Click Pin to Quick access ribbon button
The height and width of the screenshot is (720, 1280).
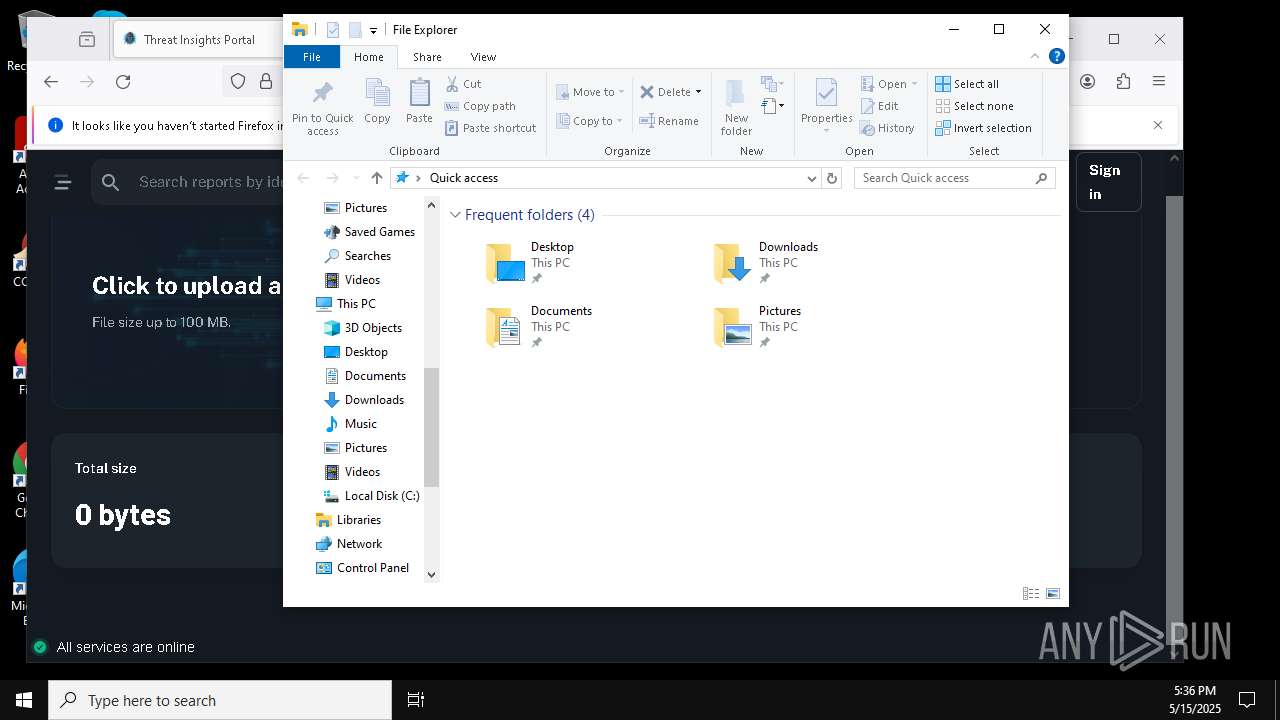(x=322, y=109)
